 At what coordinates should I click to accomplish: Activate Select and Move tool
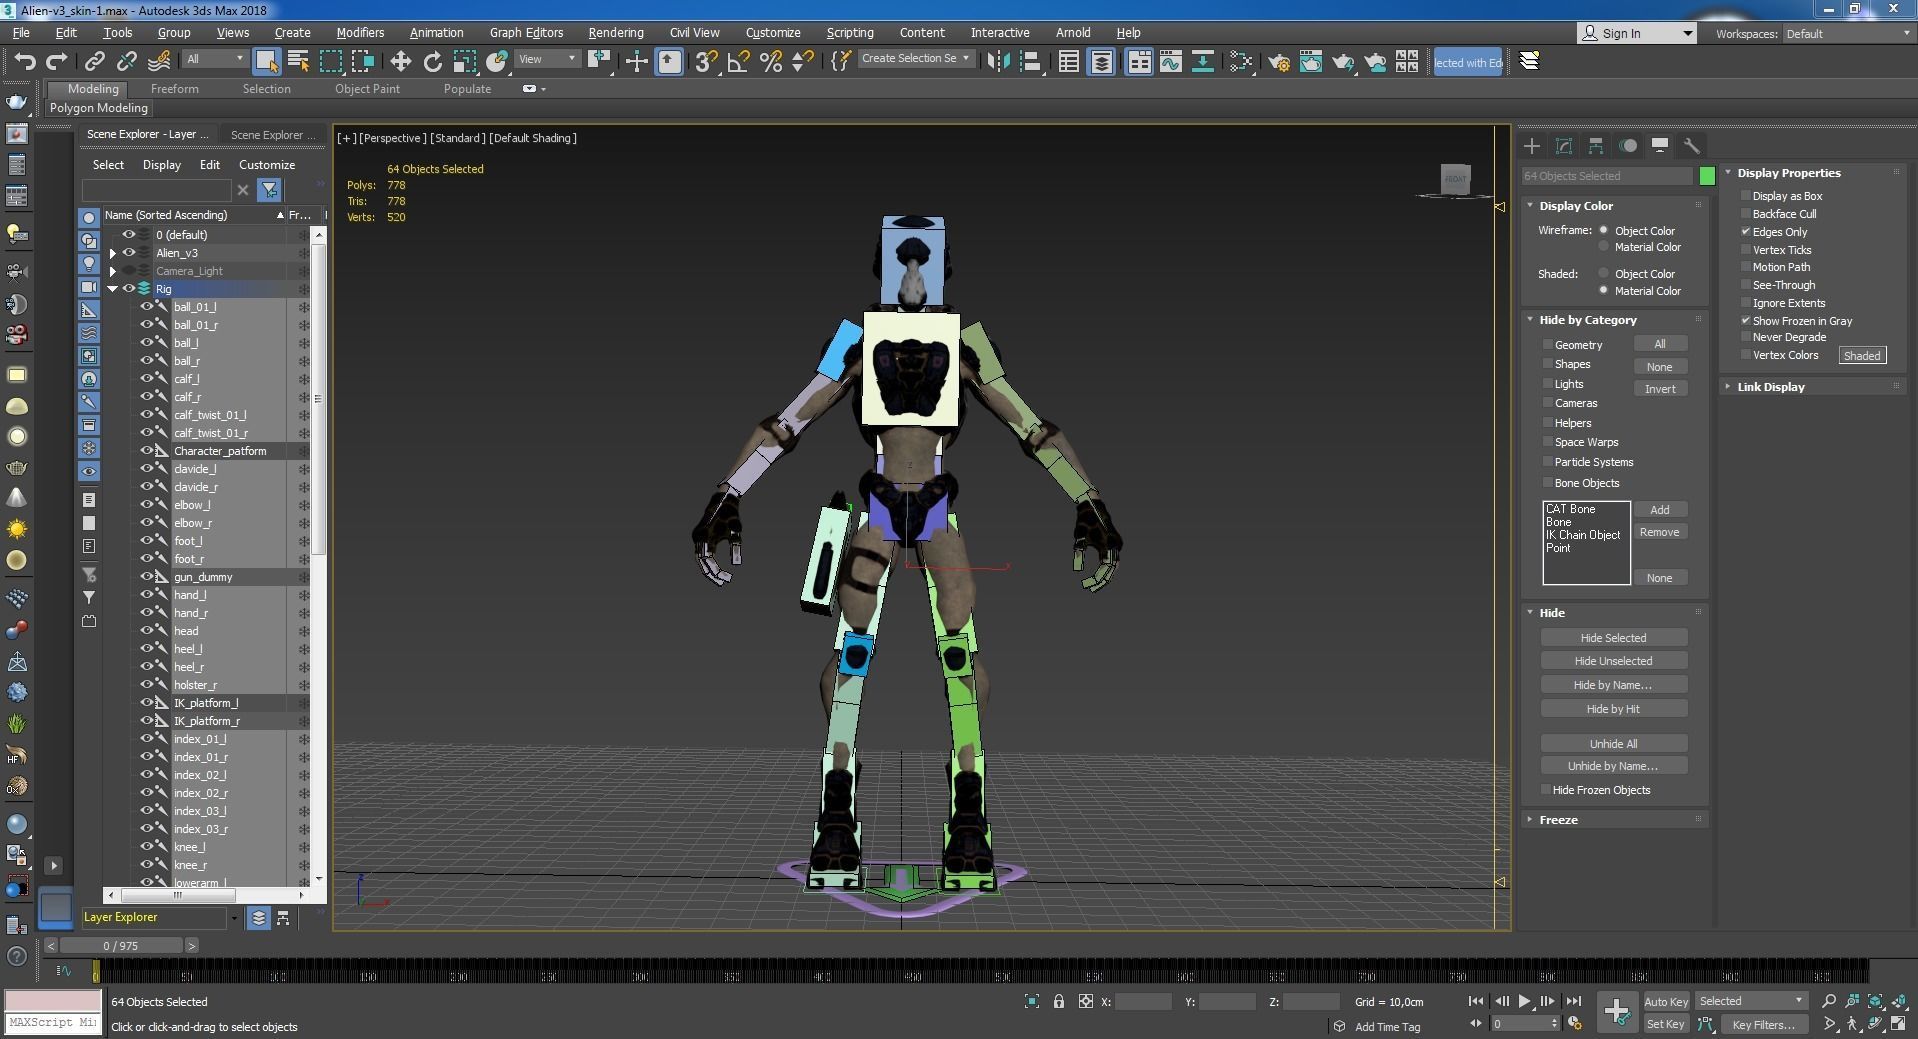(x=400, y=61)
